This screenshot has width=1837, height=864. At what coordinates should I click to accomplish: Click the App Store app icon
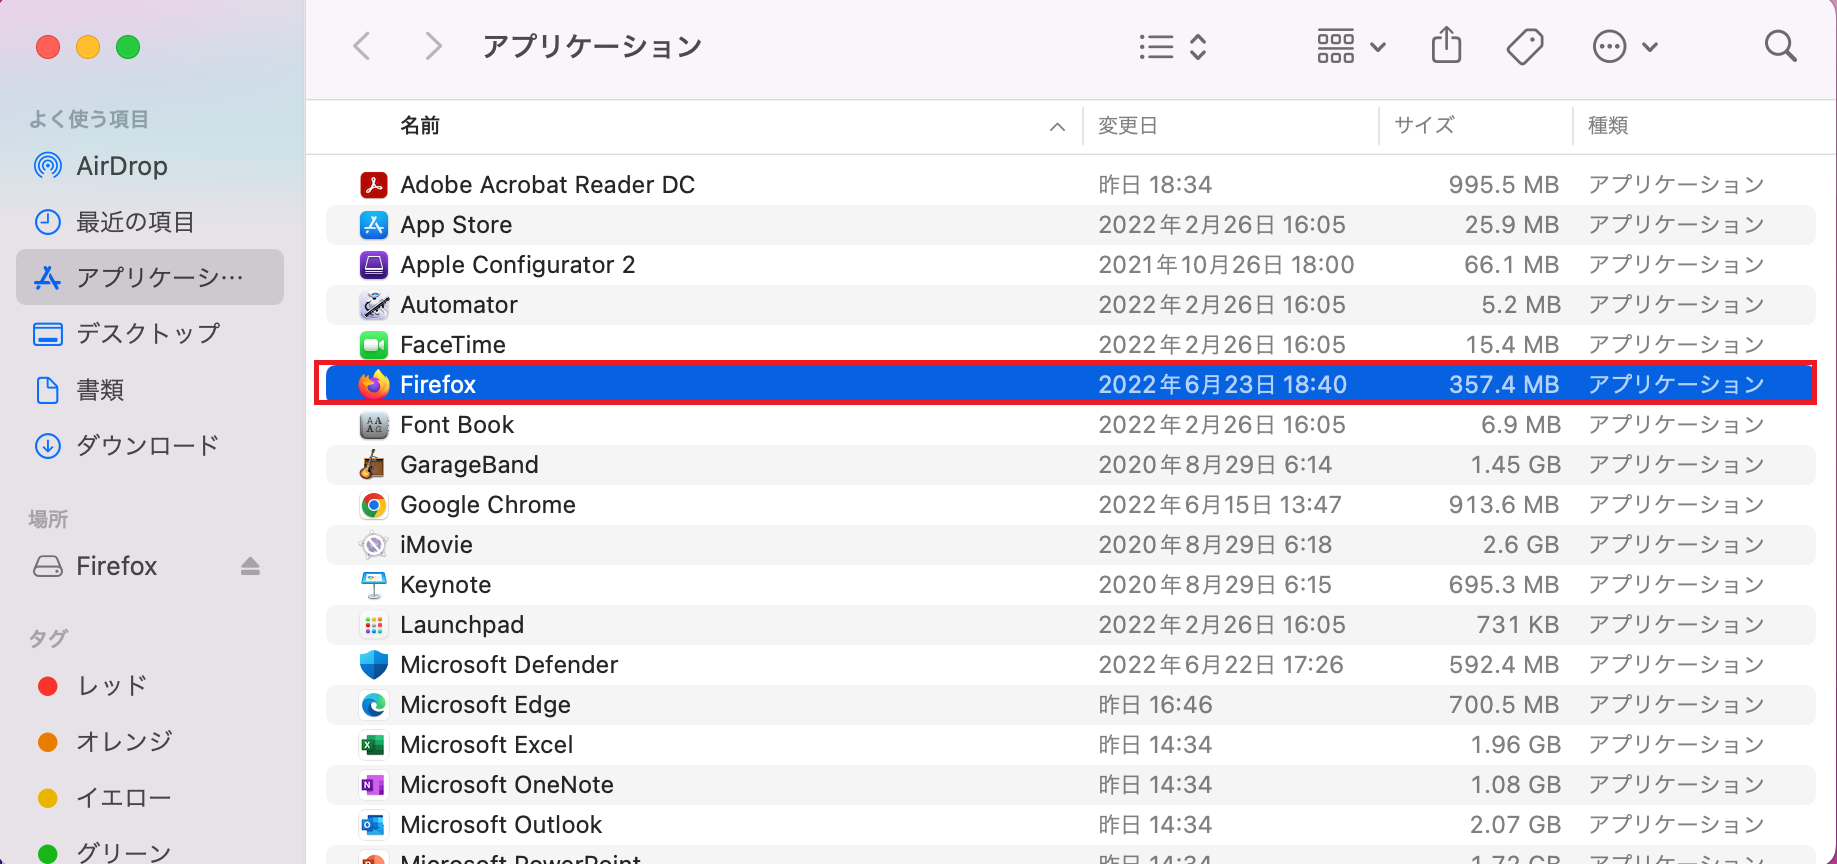coord(374,225)
